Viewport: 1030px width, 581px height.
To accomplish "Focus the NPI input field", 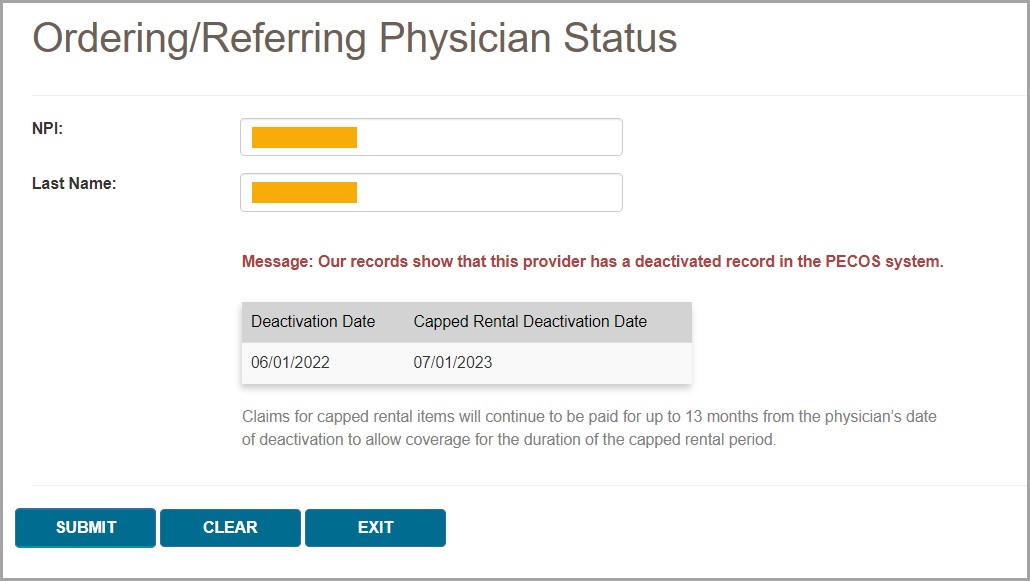I will tap(488, 137).
